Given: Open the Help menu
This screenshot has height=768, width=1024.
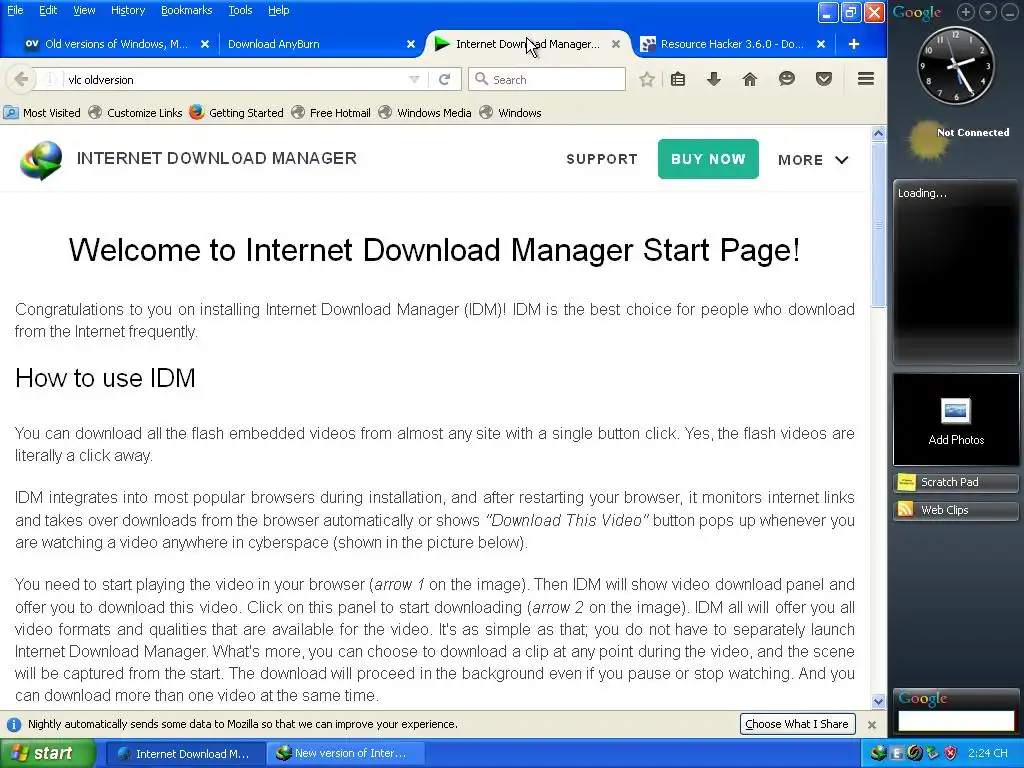Looking at the screenshot, I should click(x=278, y=10).
